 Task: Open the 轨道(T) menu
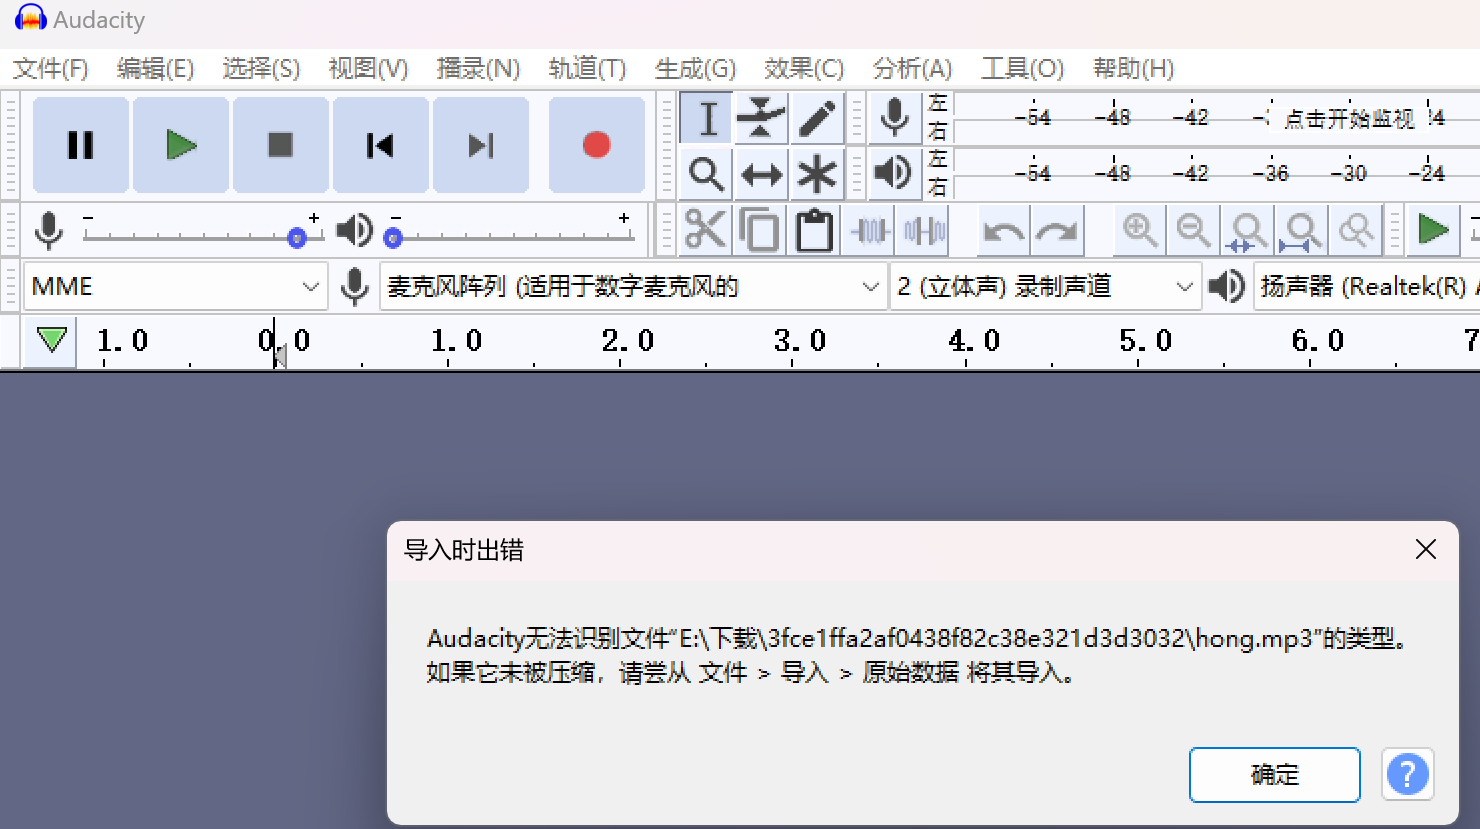pyautogui.click(x=587, y=69)
